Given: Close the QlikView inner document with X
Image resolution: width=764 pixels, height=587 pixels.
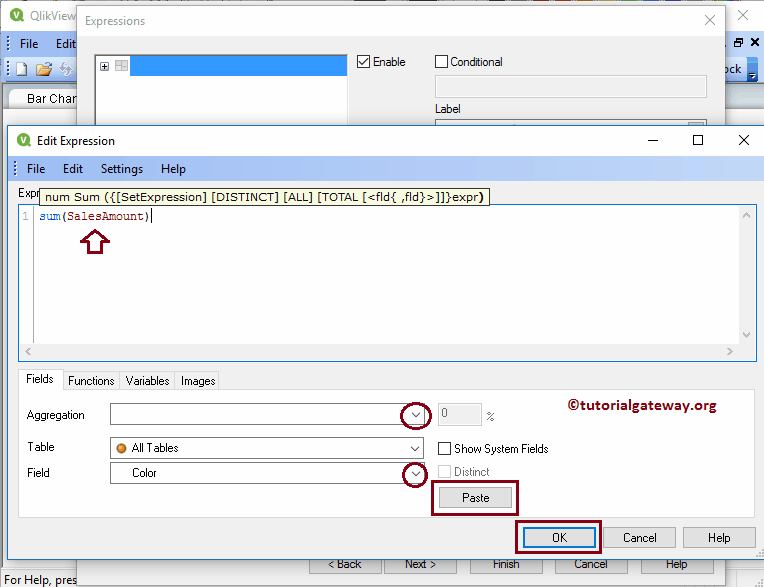Looking at the screenshot, I should [755, 42].
